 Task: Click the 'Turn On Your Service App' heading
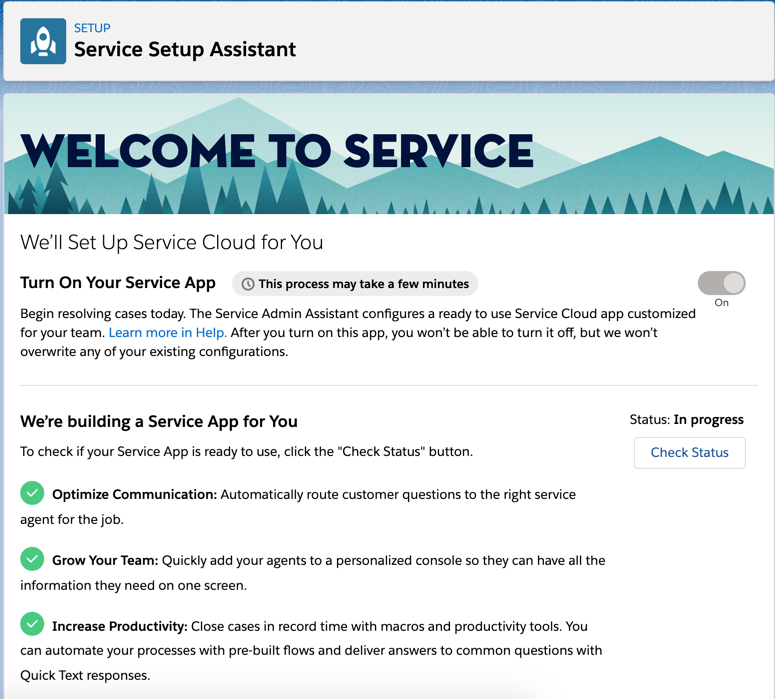[118, 283]
